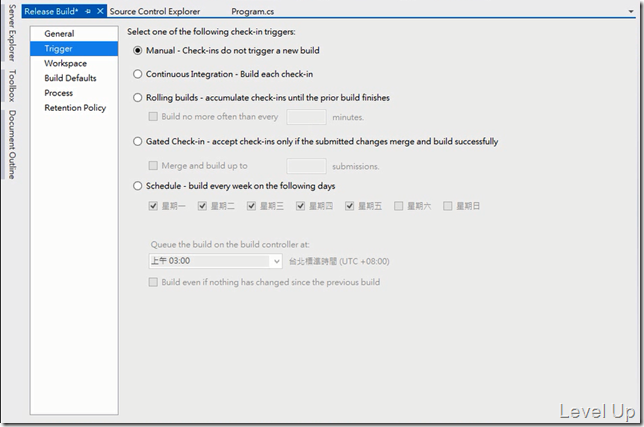Choose Schedule radio button
644x427 pixels.
tap(138, 186)
